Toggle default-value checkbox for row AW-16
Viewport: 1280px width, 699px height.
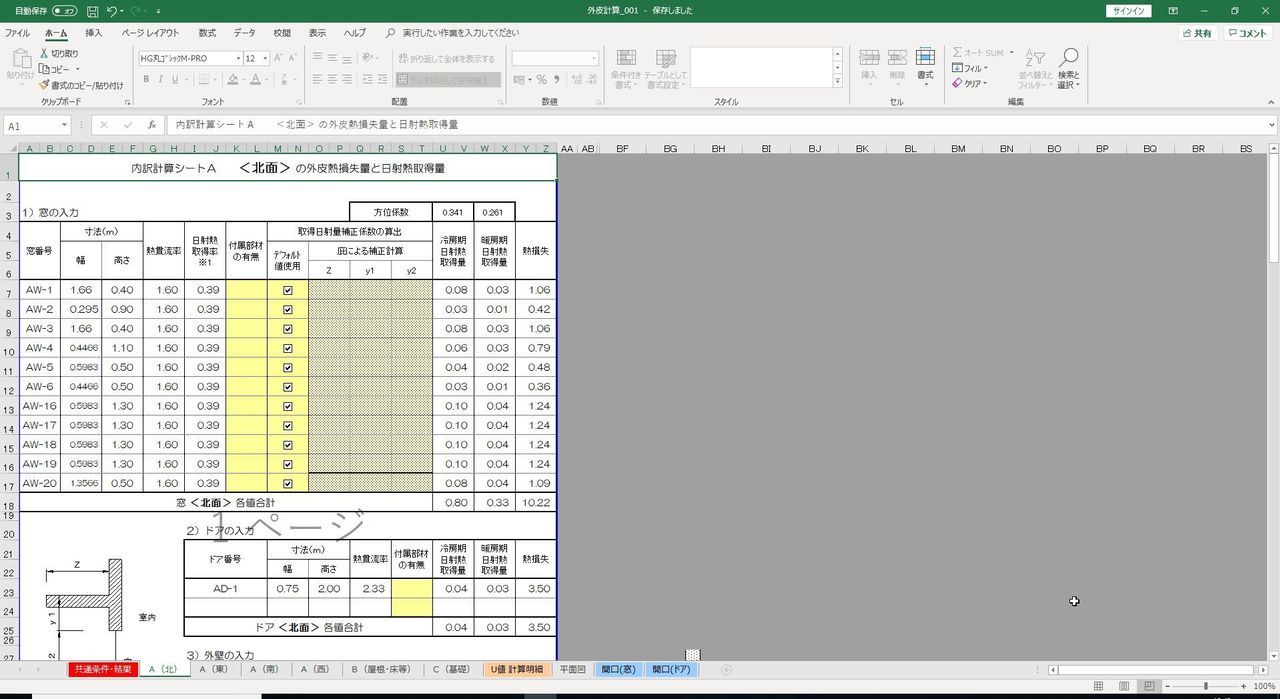pyautogui.click(x=288, y=406)
